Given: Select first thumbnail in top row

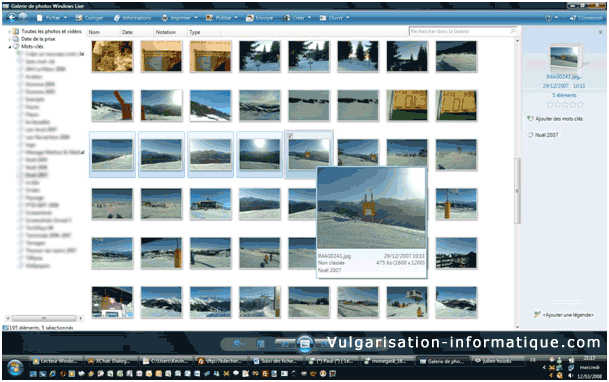Looking at the screenshot, I should [112, 56].
